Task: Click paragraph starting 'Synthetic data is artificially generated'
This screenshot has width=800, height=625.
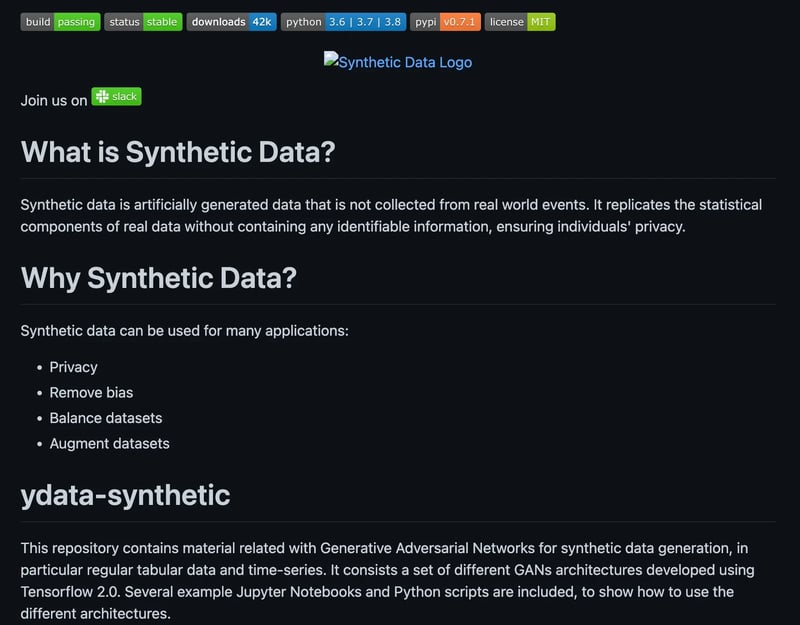Action: coord(391,215)
